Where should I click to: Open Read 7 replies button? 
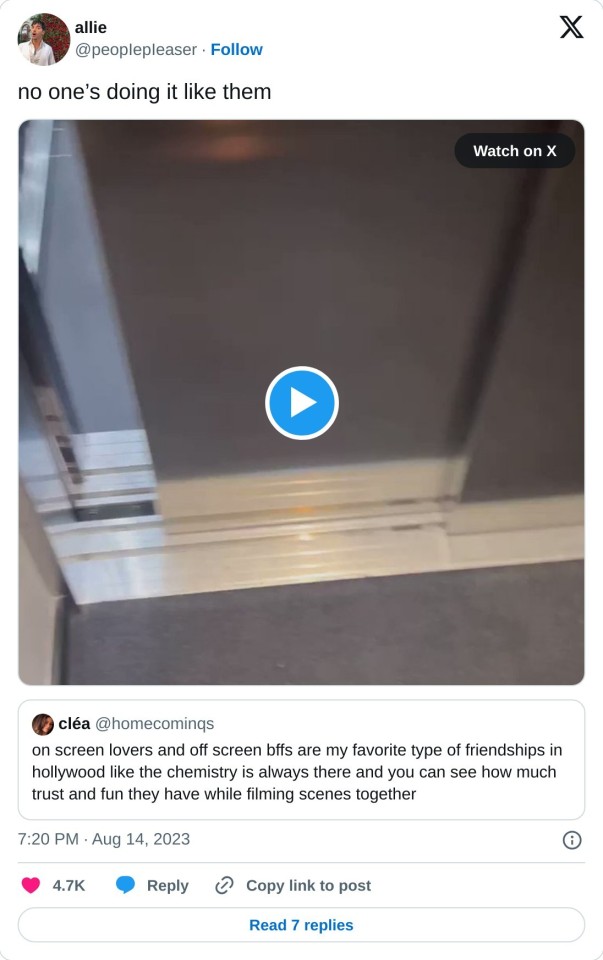301,925
